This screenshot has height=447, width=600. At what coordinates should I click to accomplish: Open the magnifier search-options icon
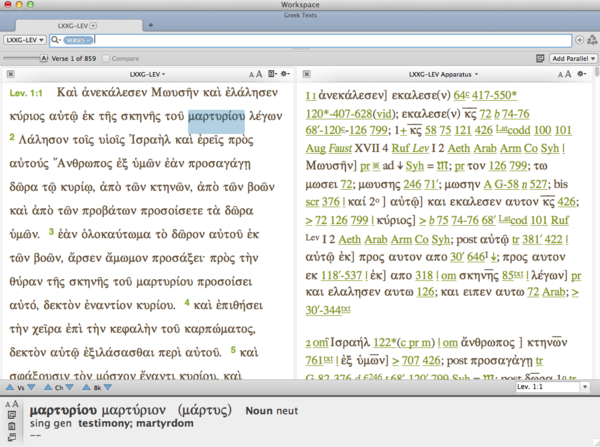coord(56,40)
